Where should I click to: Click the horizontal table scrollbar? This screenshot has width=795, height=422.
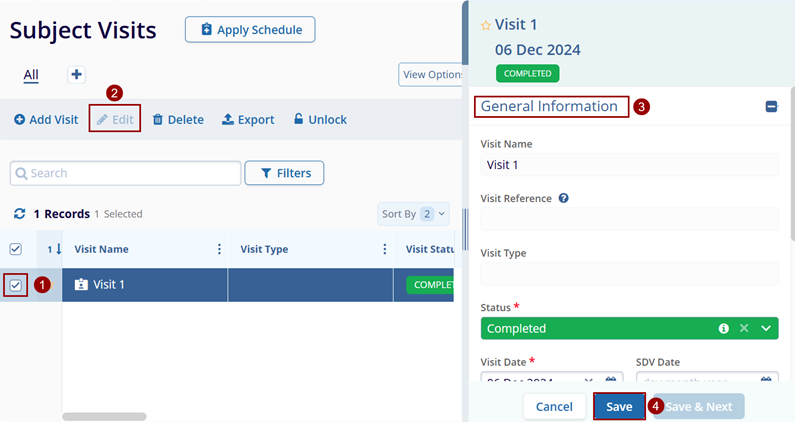coord(104,416)
